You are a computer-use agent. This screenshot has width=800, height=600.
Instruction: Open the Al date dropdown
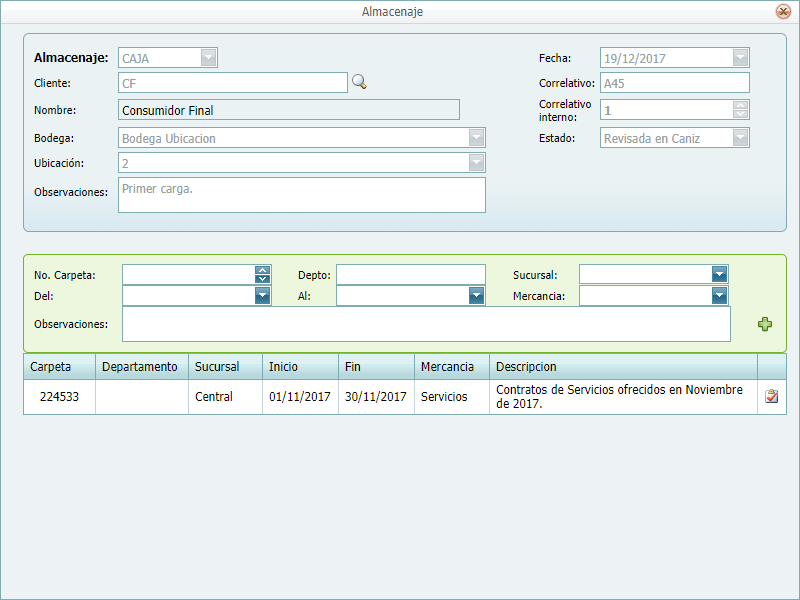point(476,295)
